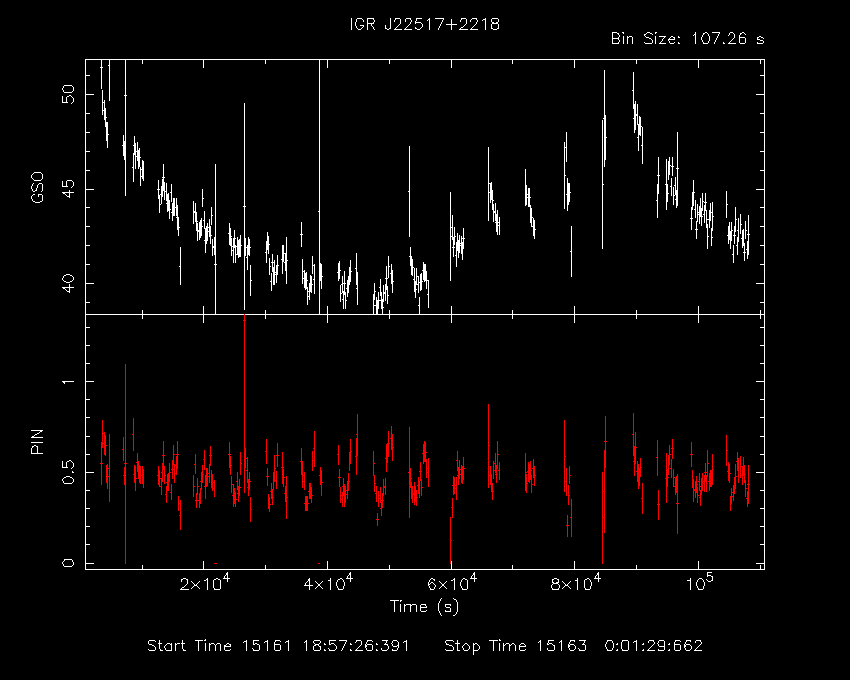Select the Bin Size: 107.26 s label
850x680 pixels.
[x=687, y=39]
